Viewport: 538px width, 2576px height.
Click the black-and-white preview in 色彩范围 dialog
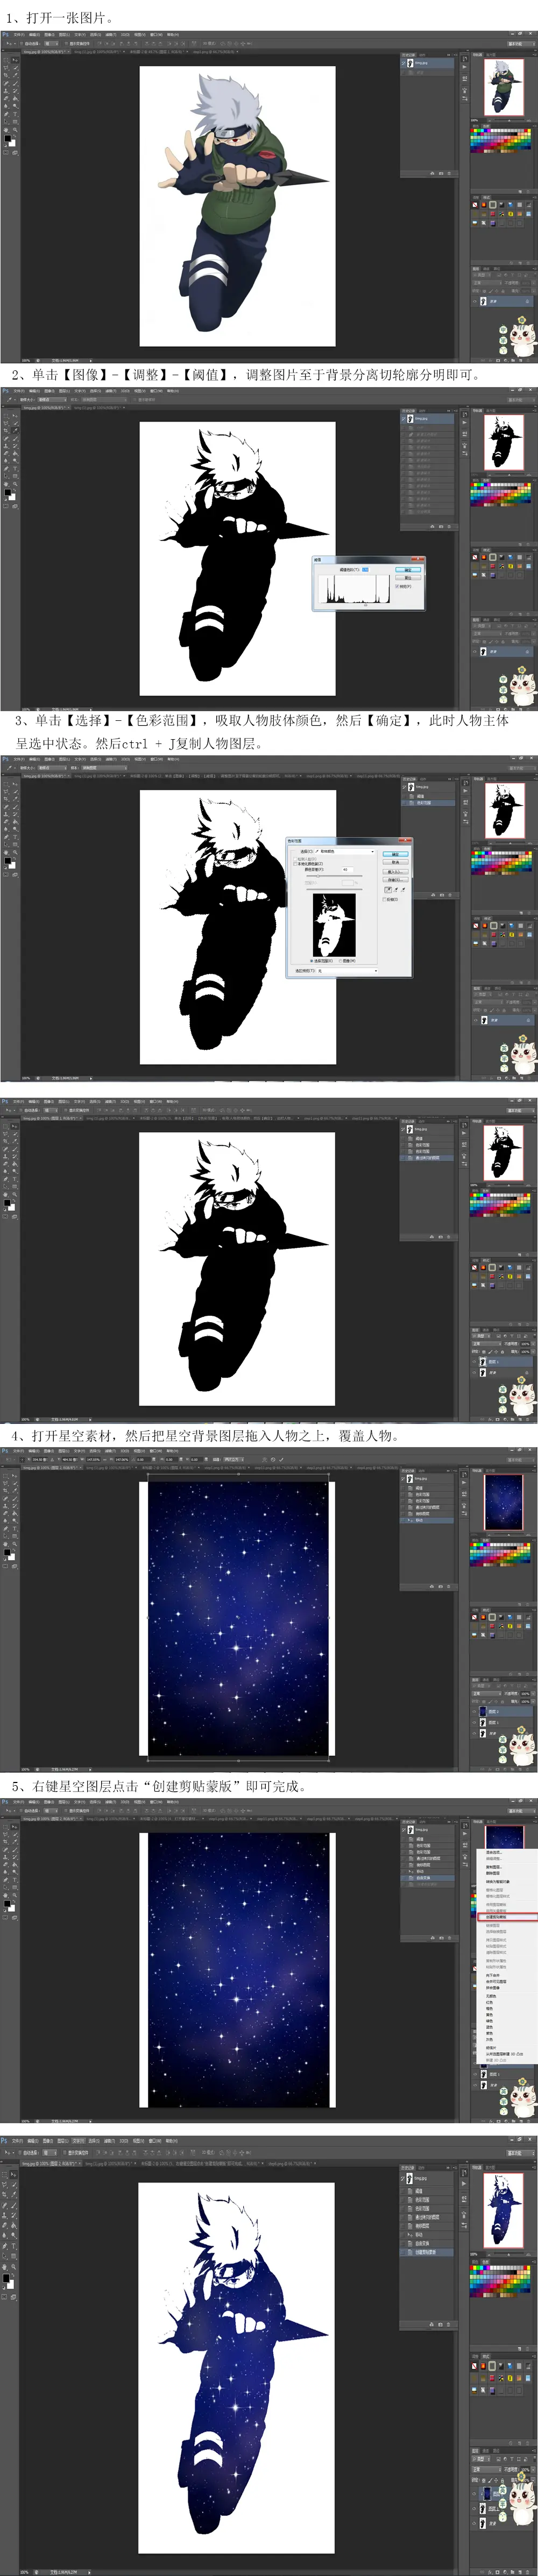[335, 926]
